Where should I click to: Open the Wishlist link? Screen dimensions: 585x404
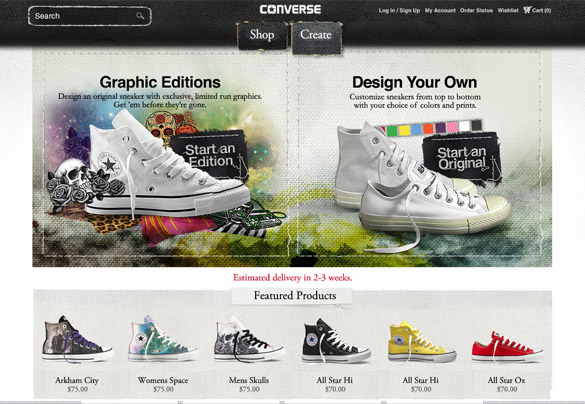(x=508, y=10)
